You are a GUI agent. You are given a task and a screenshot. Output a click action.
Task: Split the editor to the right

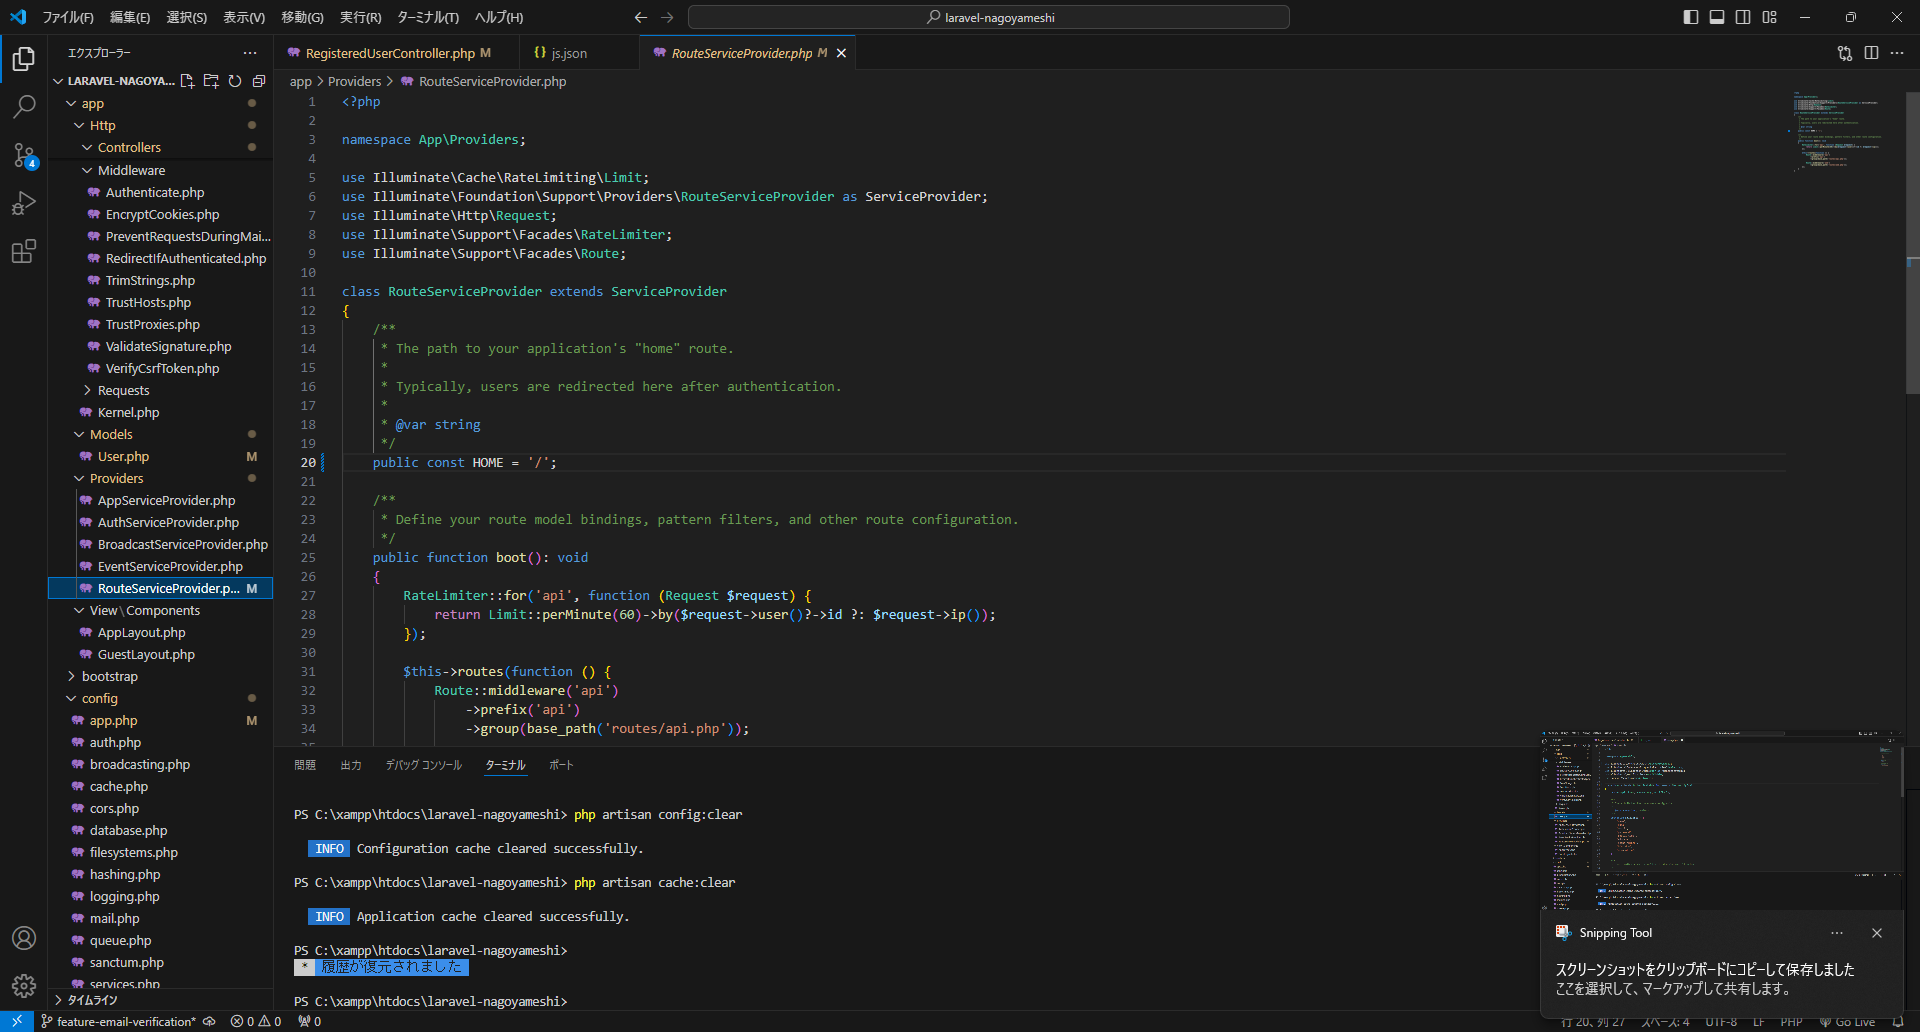click(x=1871, y=53)
